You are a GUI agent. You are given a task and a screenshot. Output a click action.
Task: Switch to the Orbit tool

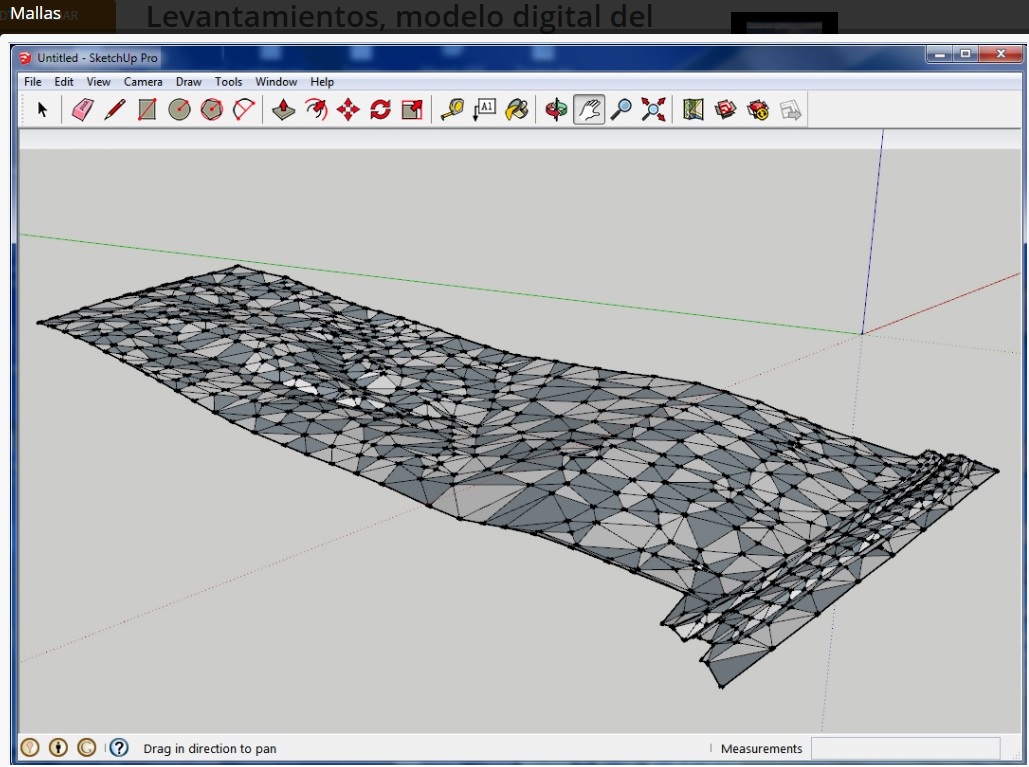[556, 110]
